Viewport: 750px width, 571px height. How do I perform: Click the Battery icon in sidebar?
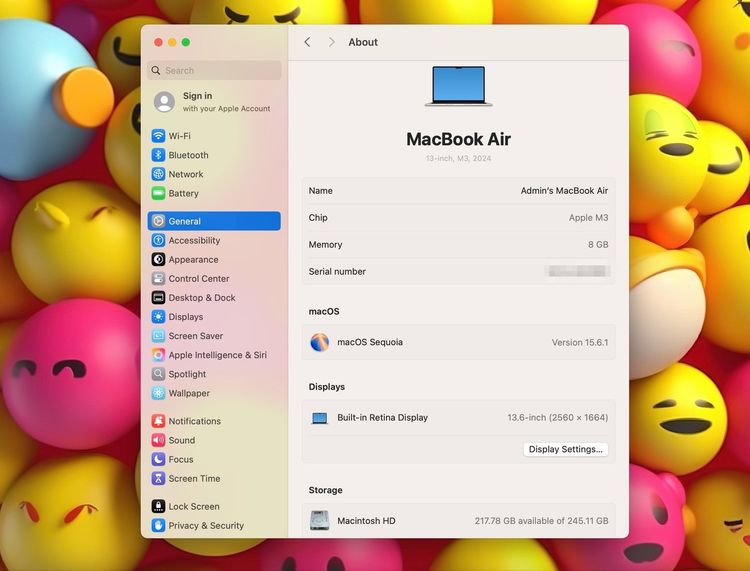coord(158,193)
